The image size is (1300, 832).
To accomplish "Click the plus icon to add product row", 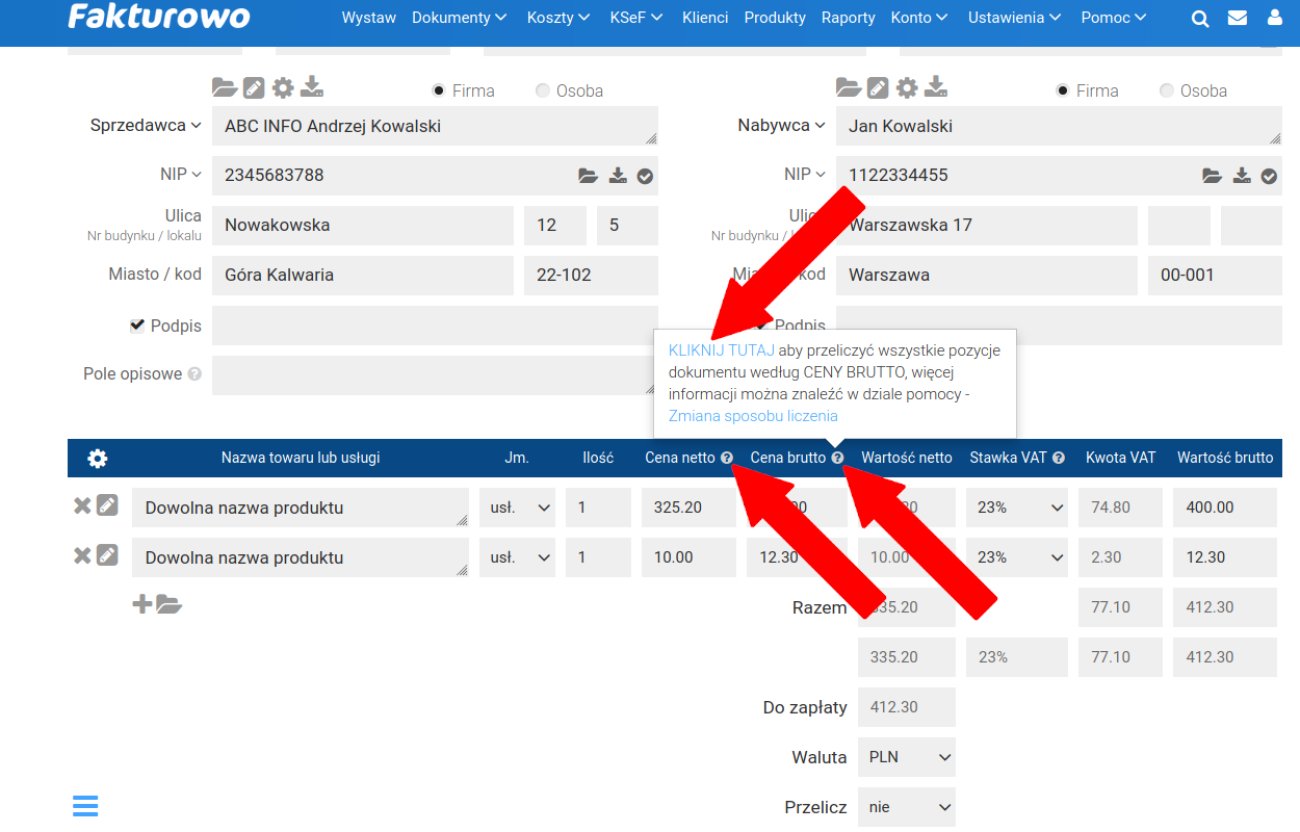I will (x=142, y=604).
